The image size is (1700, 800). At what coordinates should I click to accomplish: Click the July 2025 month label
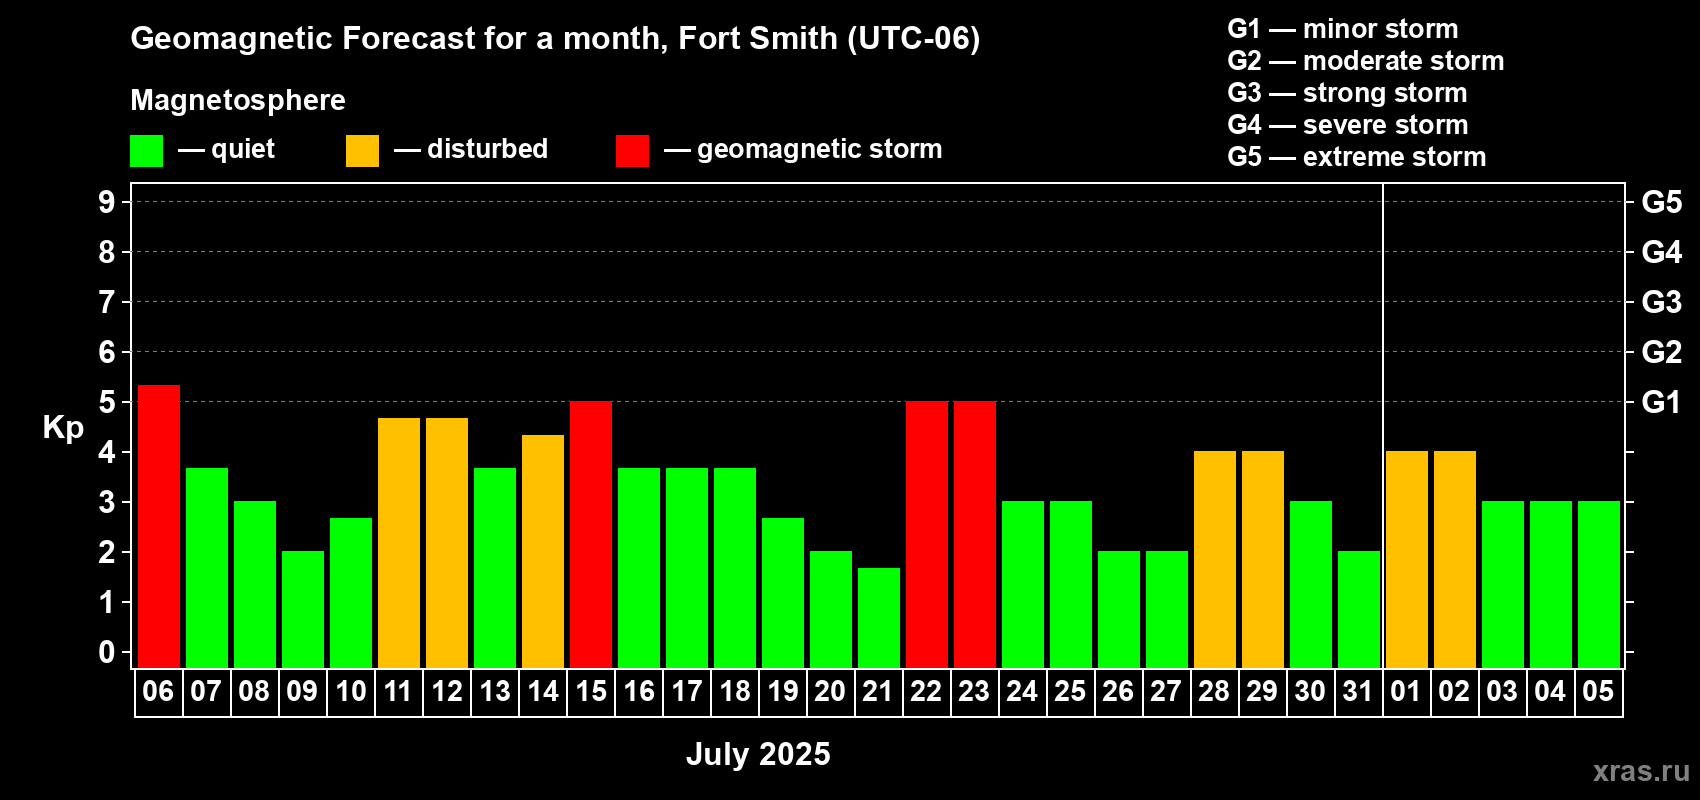(x=758, y=754)
